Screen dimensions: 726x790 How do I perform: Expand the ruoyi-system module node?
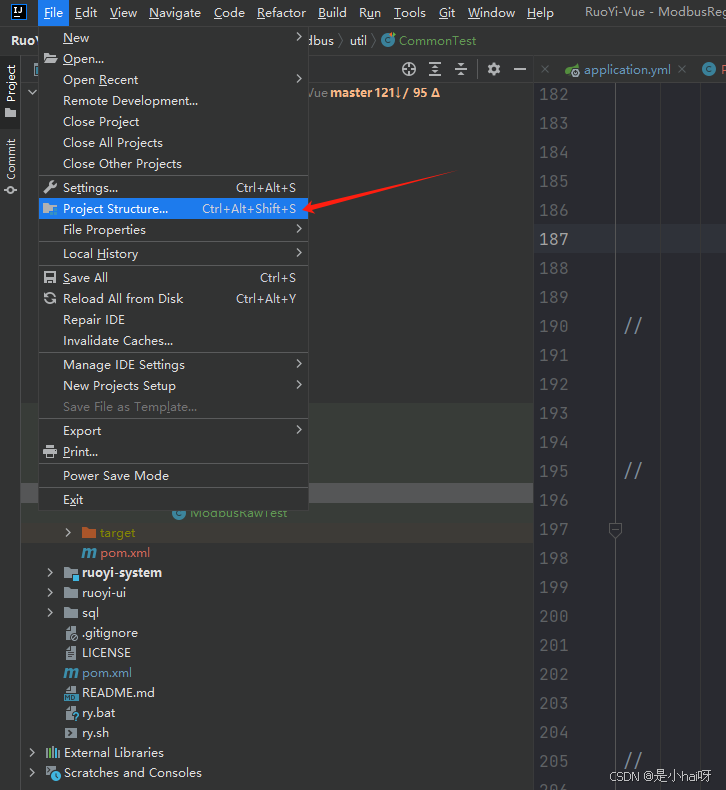click(x=50, y=573)
